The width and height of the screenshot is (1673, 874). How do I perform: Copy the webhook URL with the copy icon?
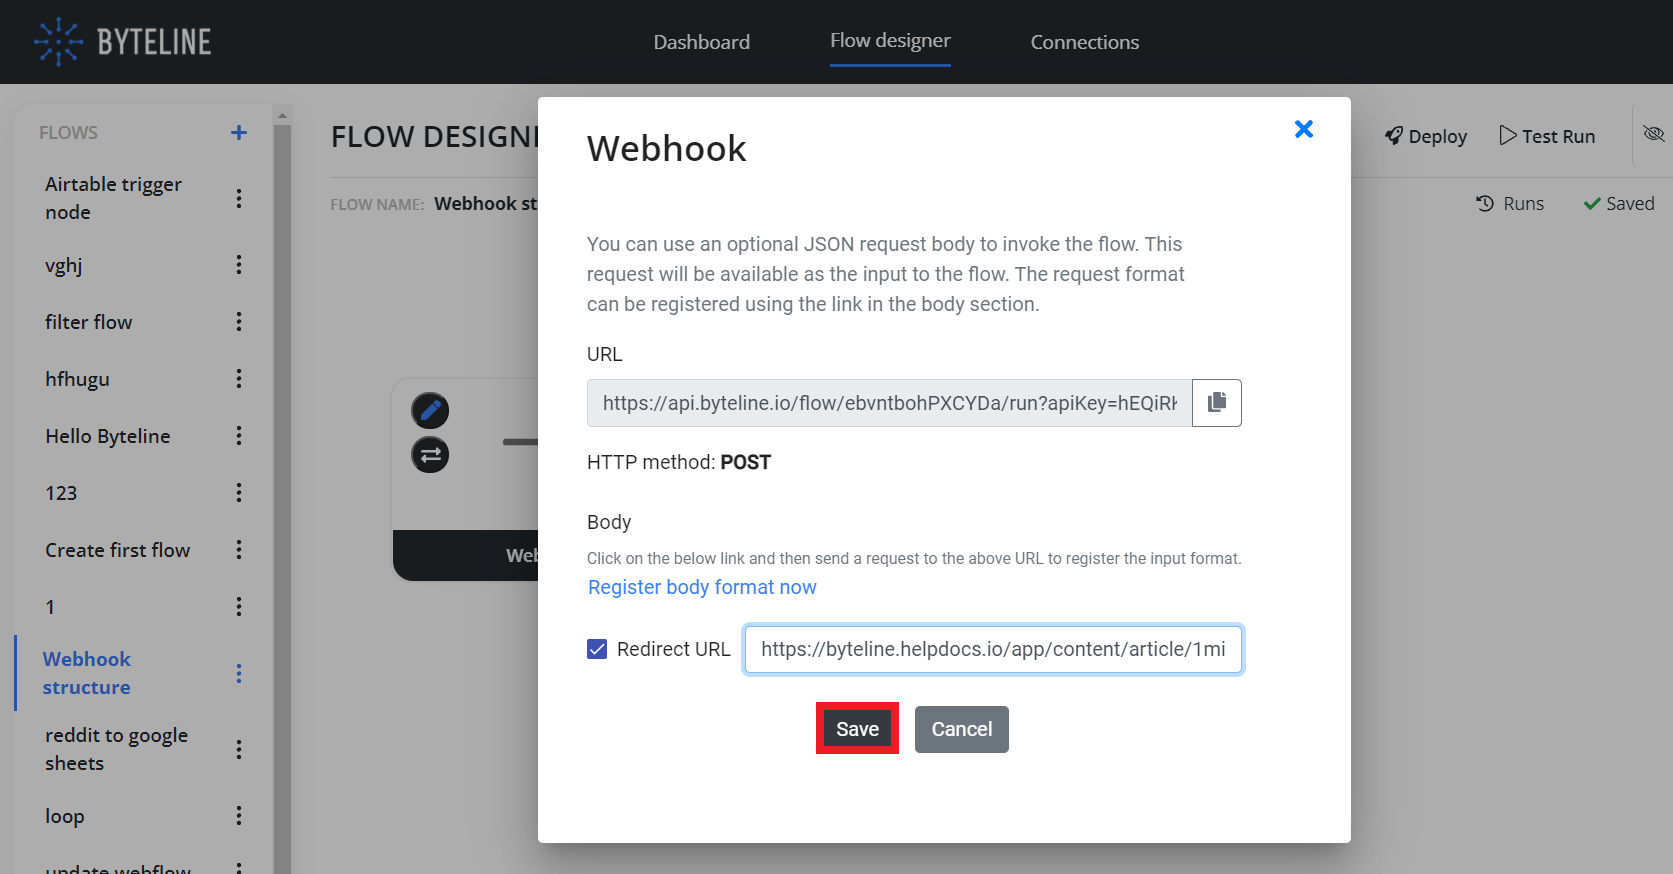[x=1217, y=403]
